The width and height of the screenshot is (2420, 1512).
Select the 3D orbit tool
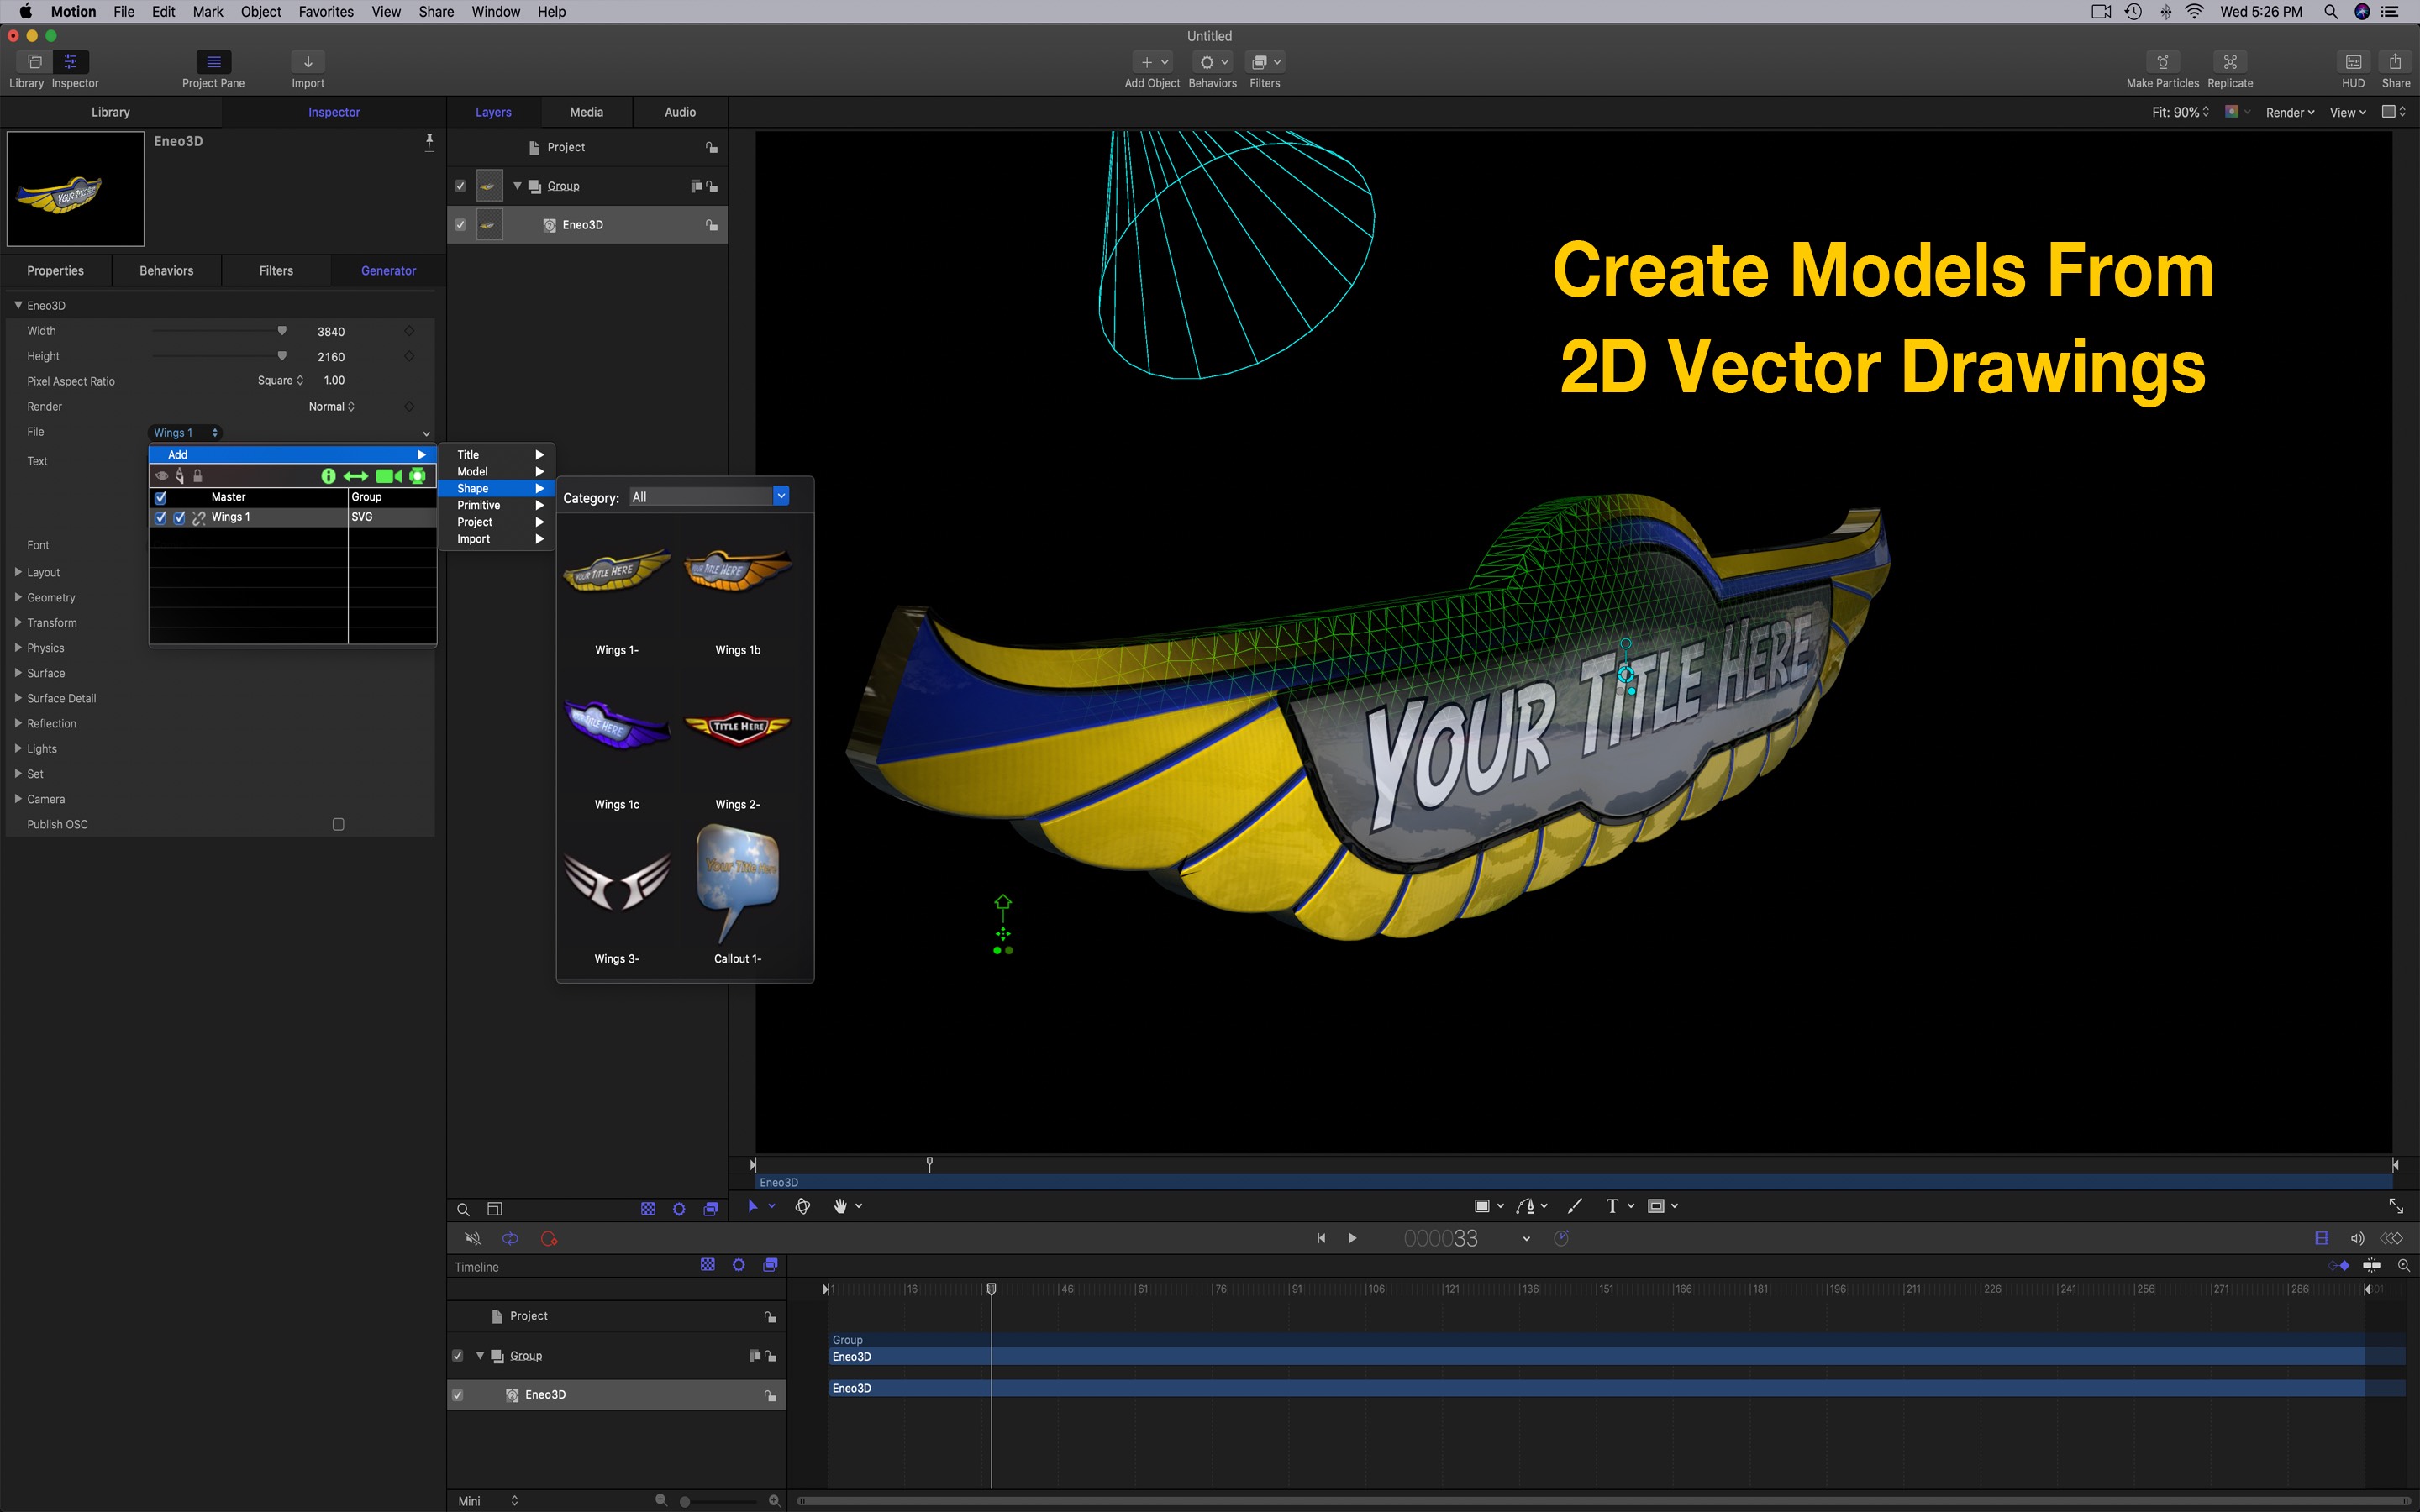coord(802,1206)
